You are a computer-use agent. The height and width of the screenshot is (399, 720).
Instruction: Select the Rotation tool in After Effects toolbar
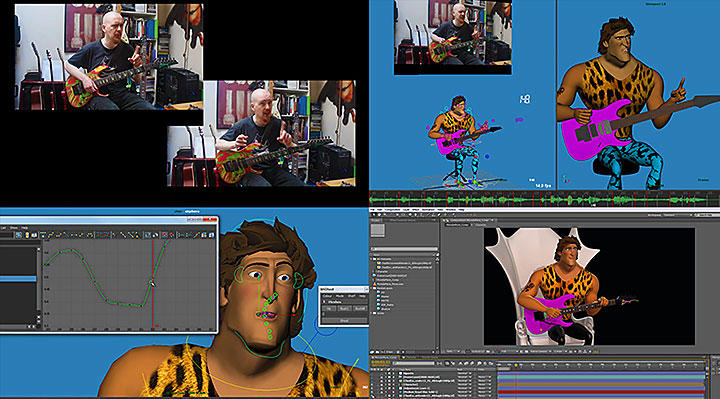pyautogui.click(x=390, y=214)
